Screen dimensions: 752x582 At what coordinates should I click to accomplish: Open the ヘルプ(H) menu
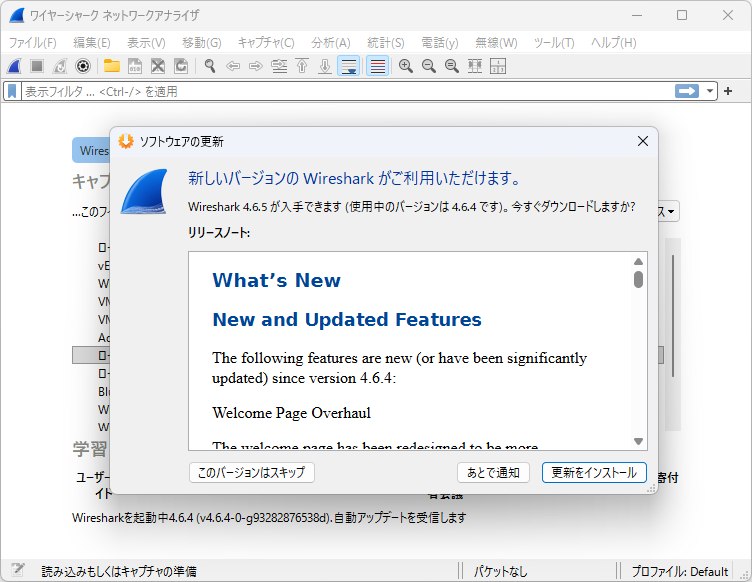click(x=613, y=43)
